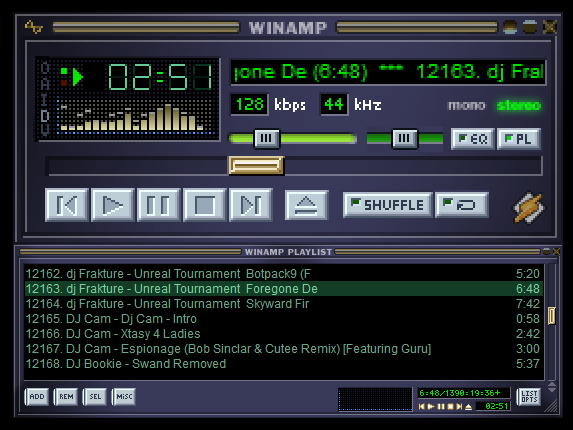
Task: Click the stereo indicator label
Action: 519,106
